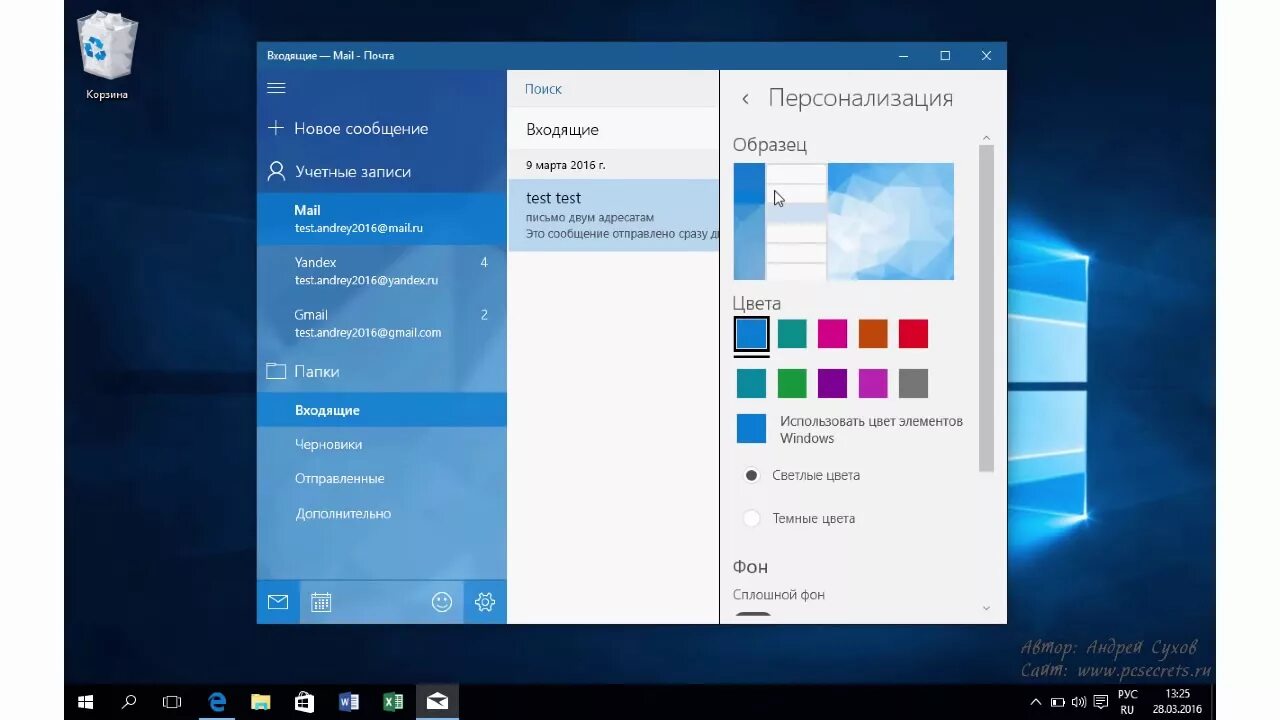Pick the red color swatch

913,334
